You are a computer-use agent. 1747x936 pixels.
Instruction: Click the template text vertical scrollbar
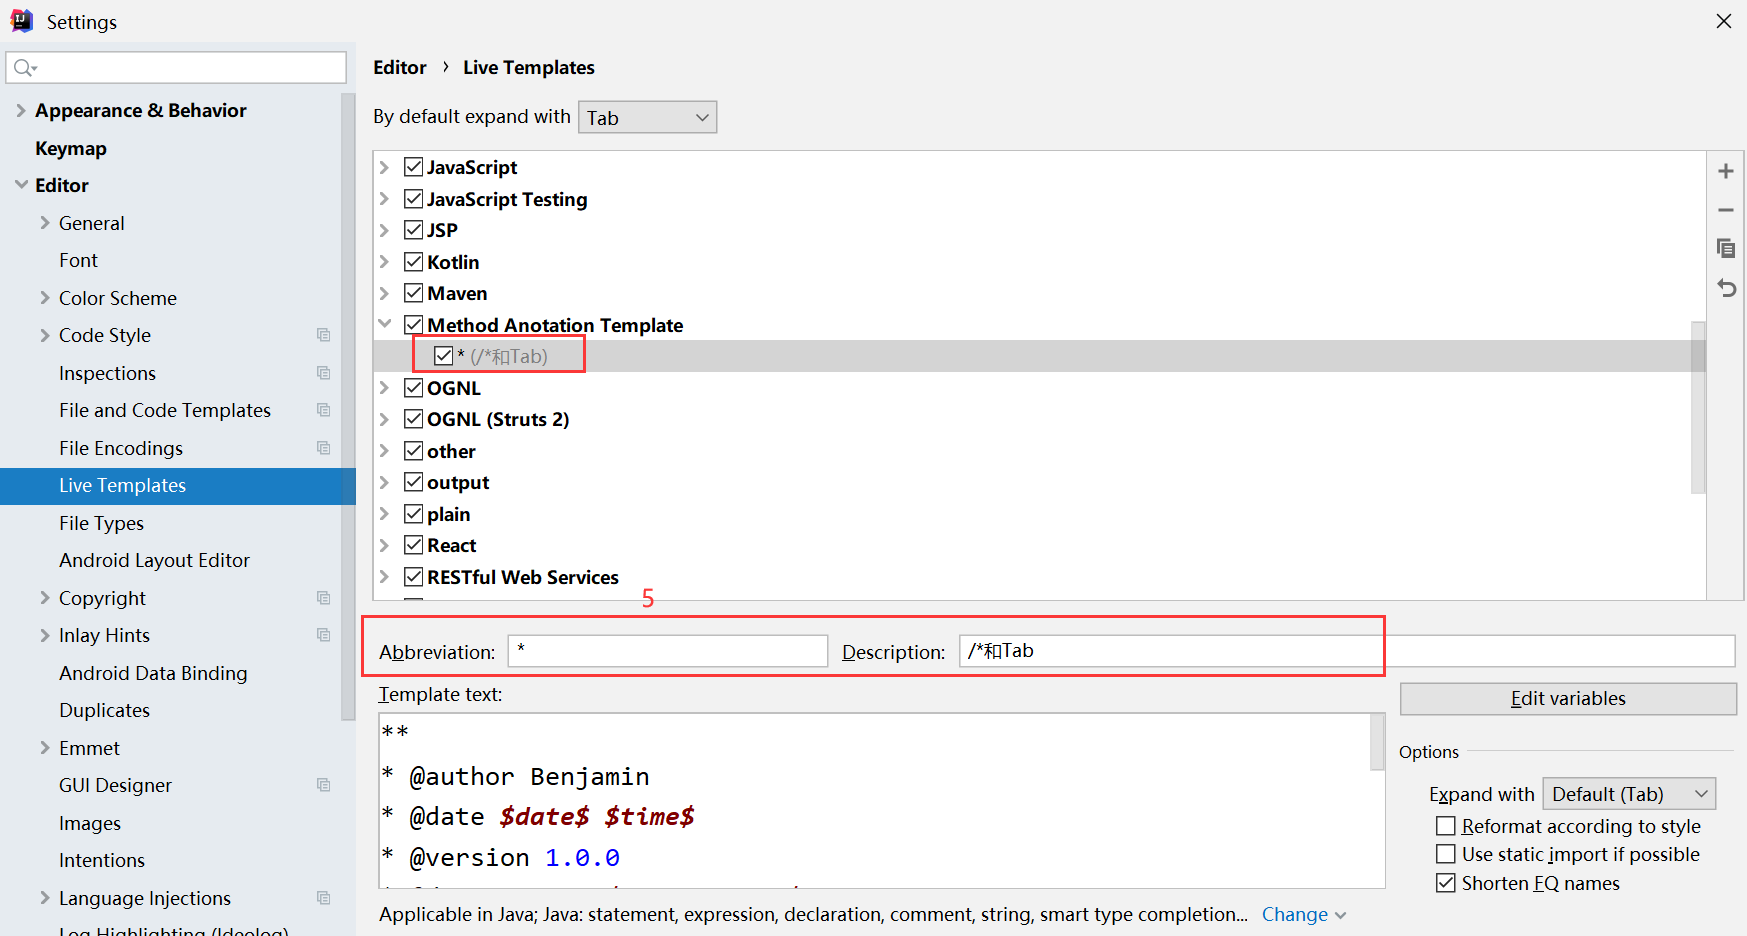pos(1378,742)
